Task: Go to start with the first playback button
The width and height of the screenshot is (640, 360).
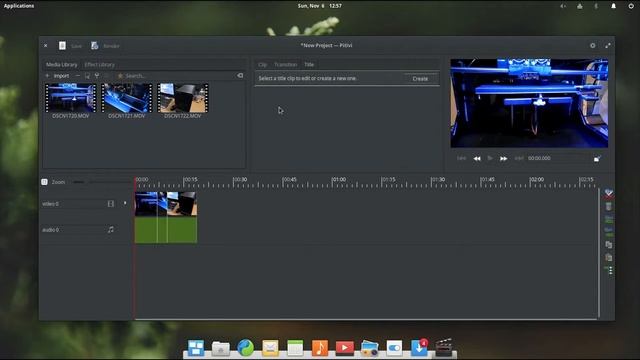Action: tap(461, 158)
